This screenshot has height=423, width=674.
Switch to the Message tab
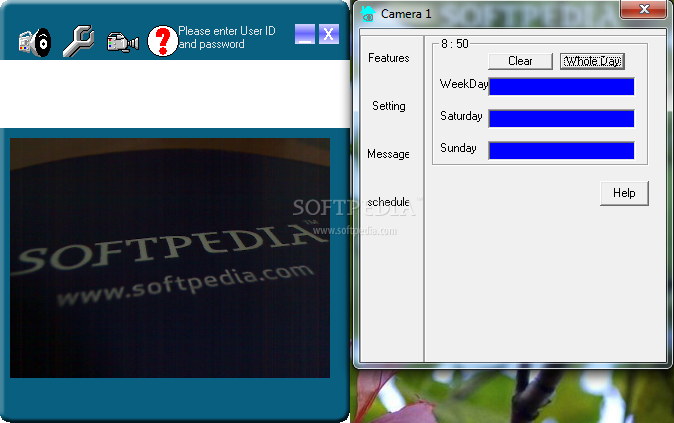[388, 154]
